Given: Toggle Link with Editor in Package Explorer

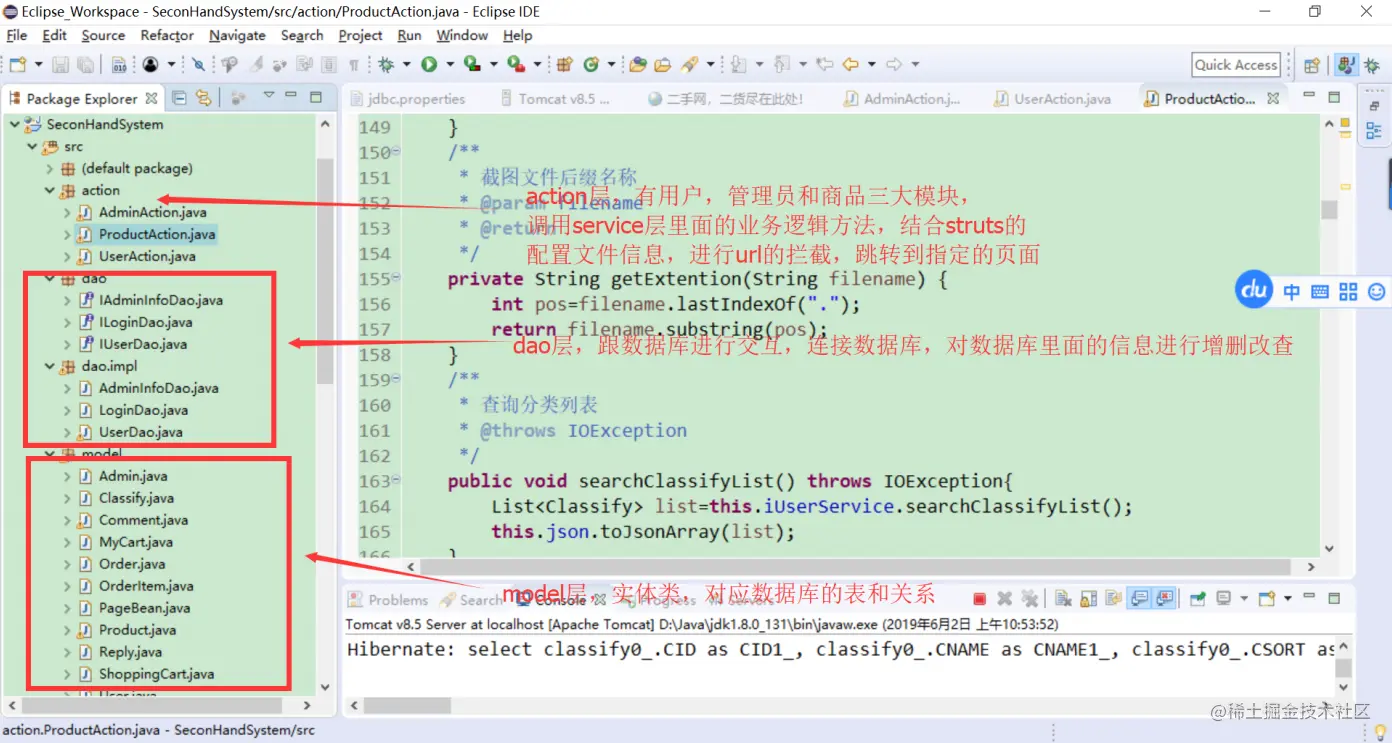Looking at the screenshot, I should coord(203,98).
